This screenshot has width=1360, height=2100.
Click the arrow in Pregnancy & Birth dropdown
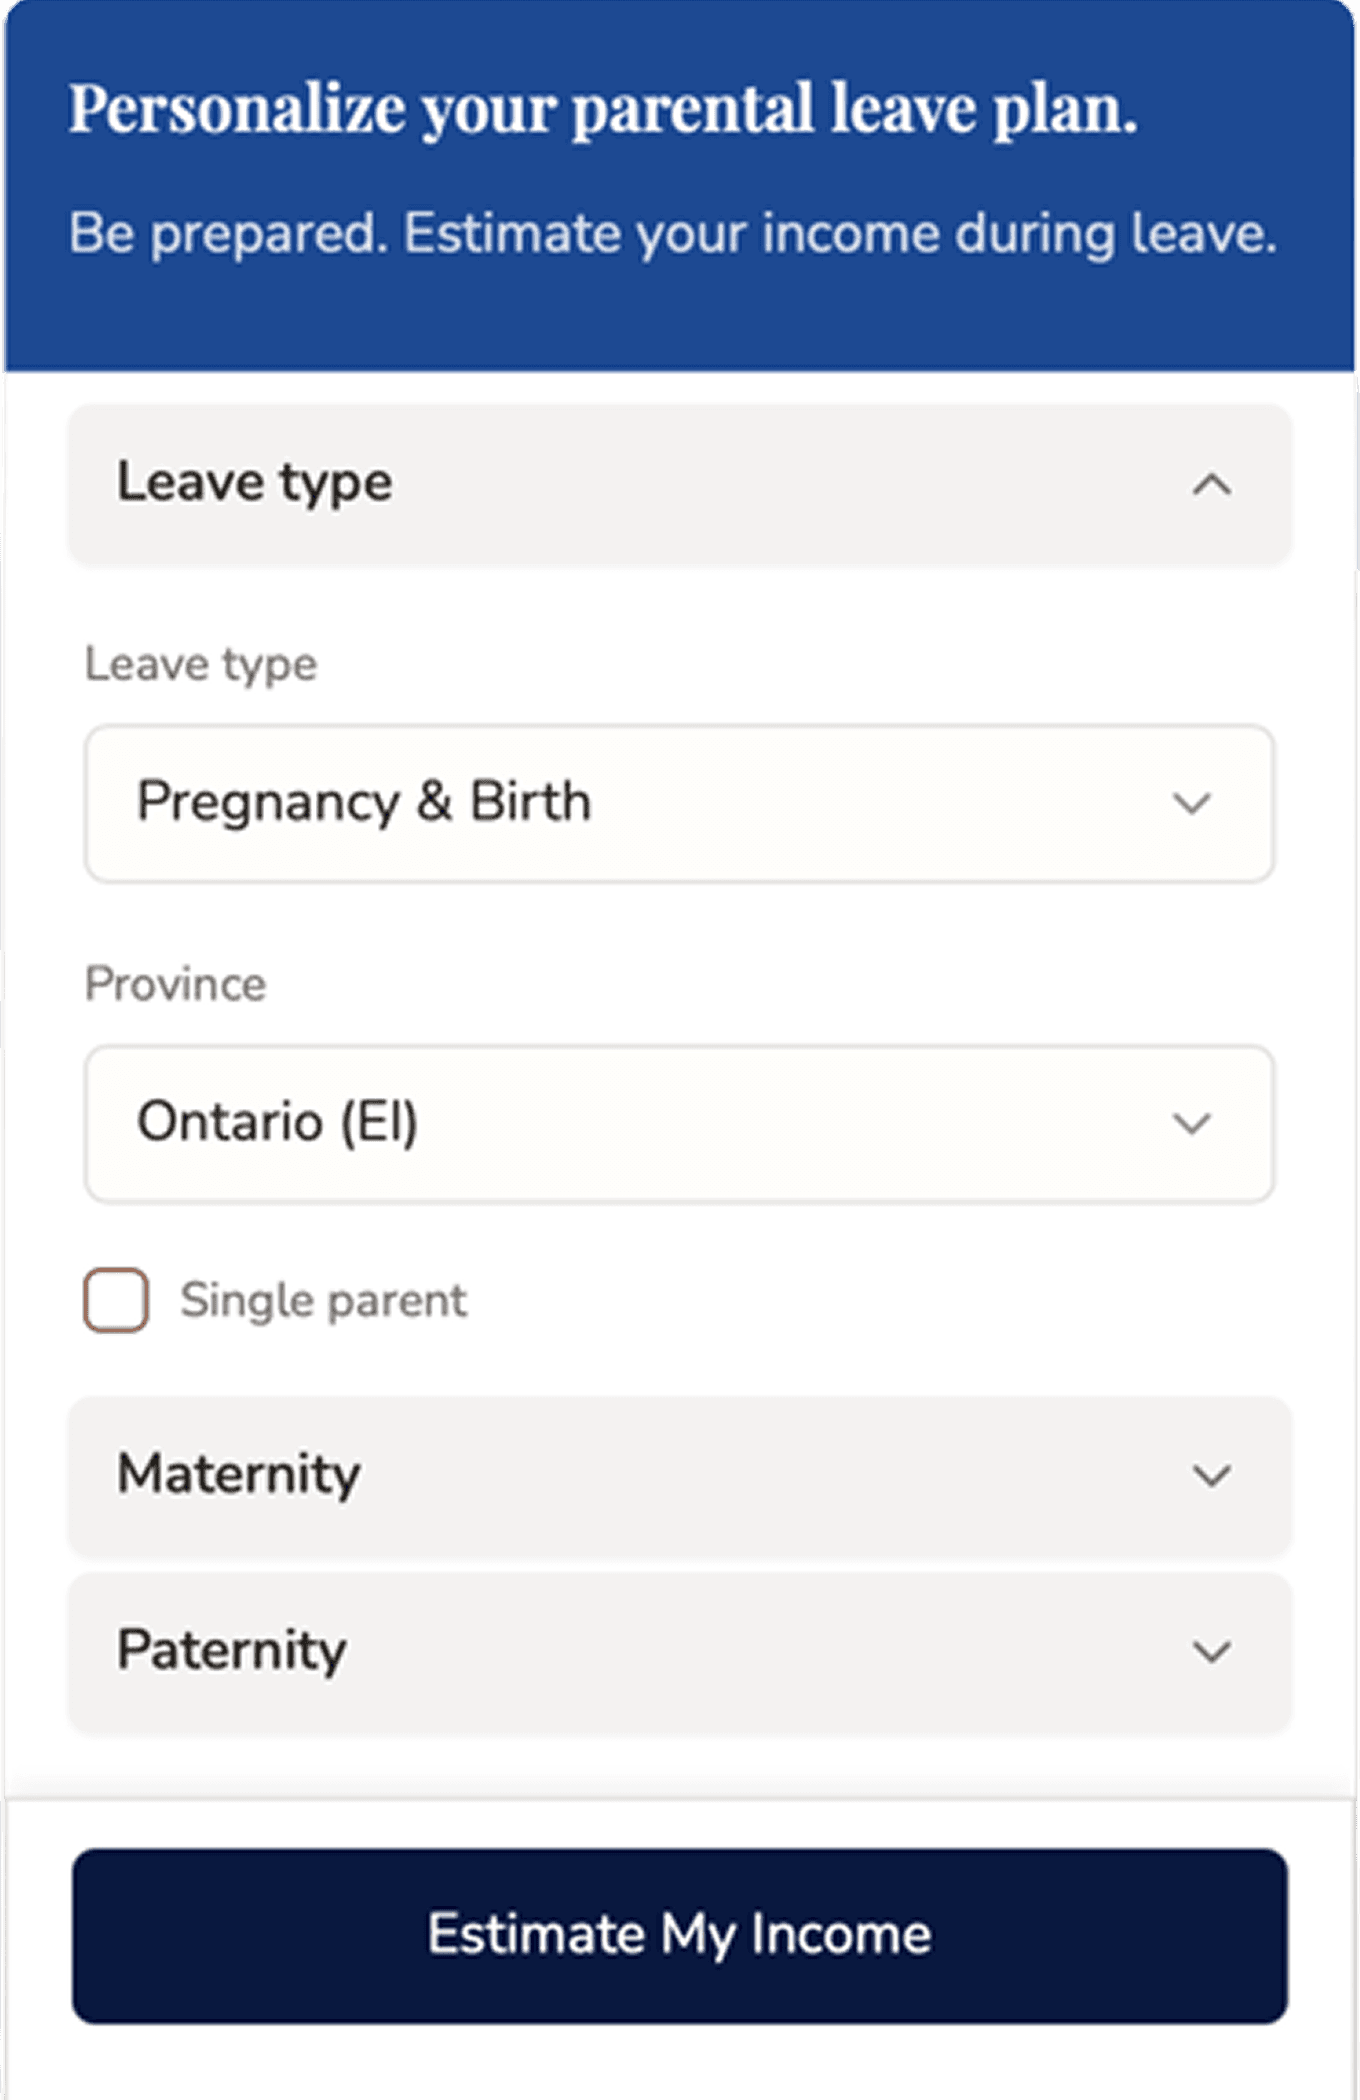(1191, 804)
